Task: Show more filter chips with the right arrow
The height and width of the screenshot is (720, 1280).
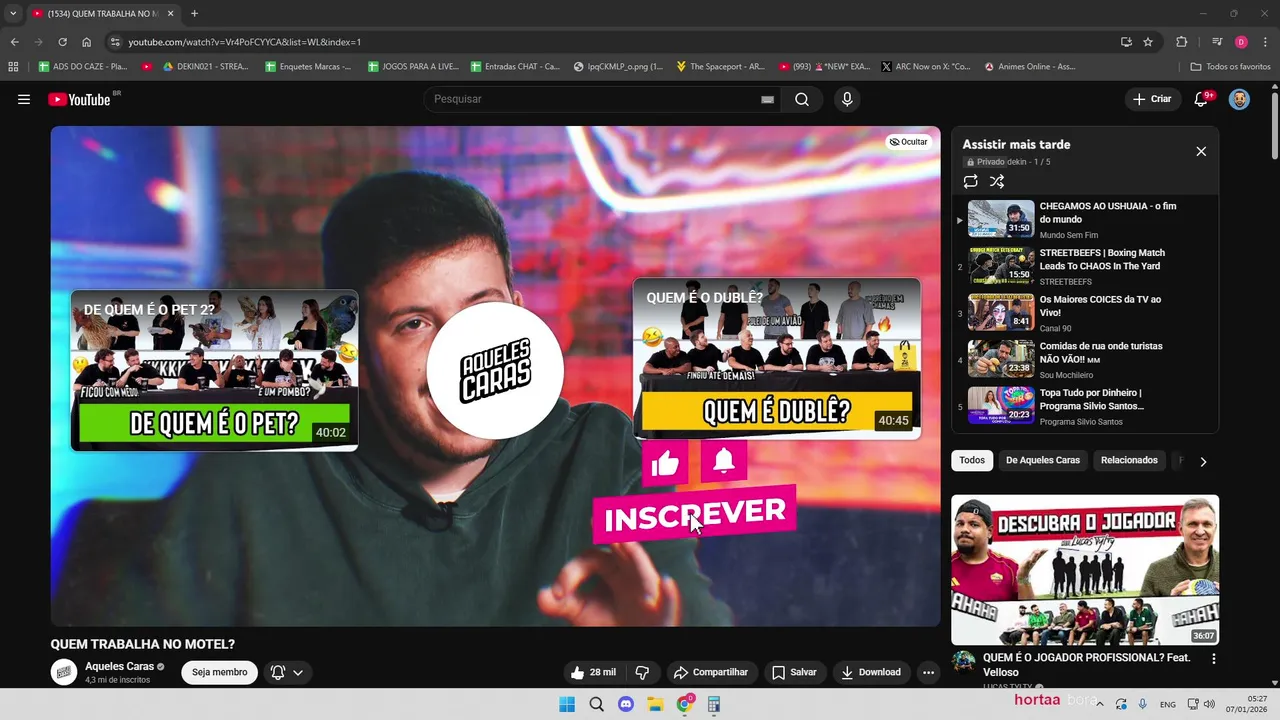Action: (x=1203, y=461)
